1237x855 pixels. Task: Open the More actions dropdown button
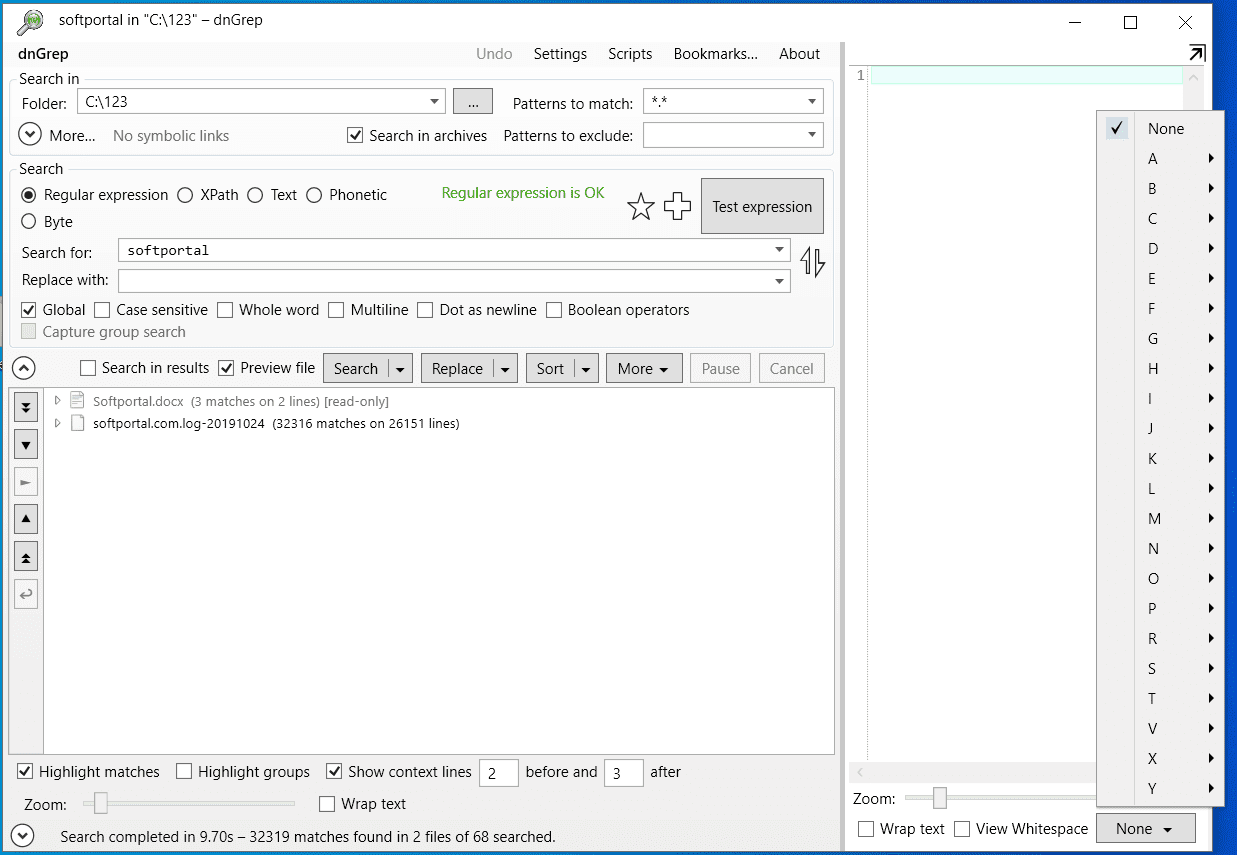point(644,369)
